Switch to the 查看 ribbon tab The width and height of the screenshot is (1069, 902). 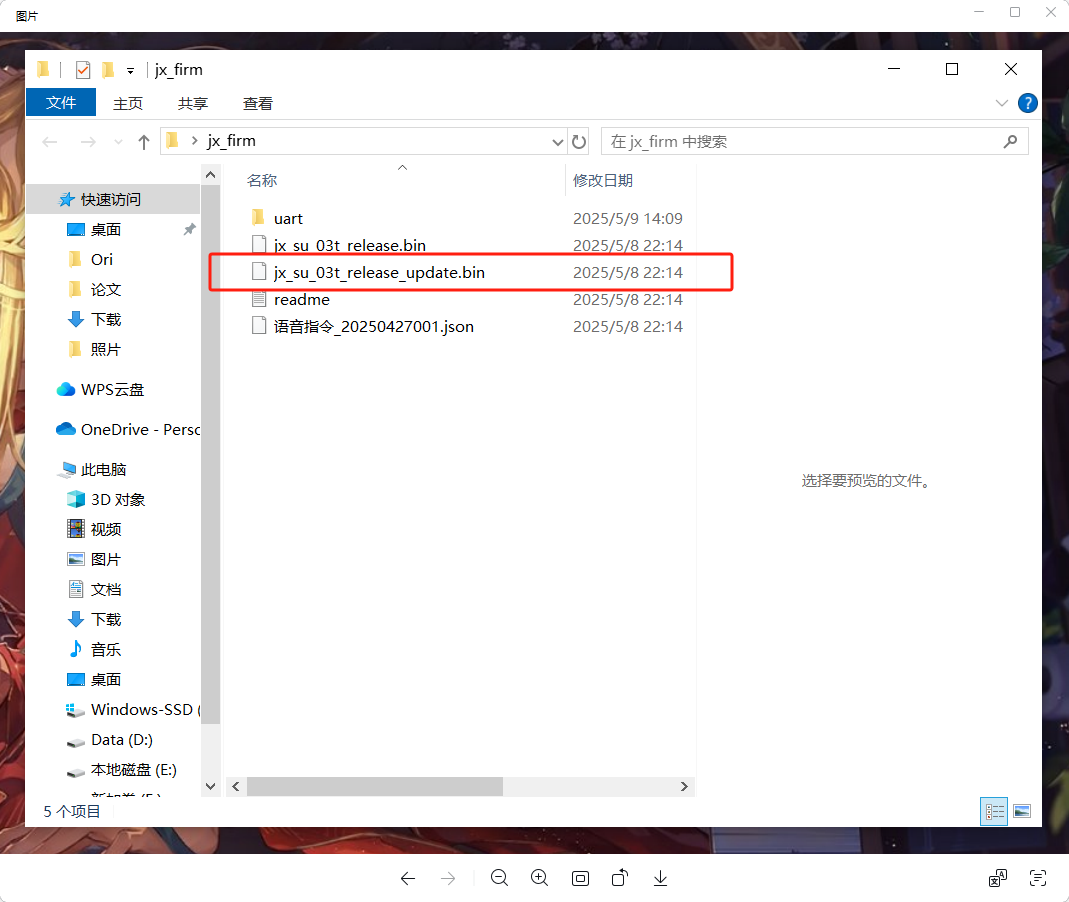[x=258, y=103]
